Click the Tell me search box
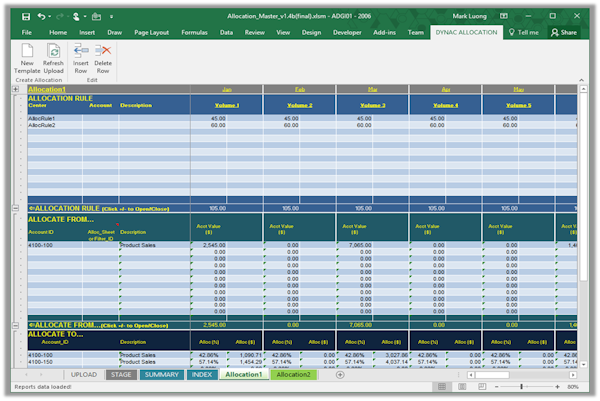 [527, 32]
